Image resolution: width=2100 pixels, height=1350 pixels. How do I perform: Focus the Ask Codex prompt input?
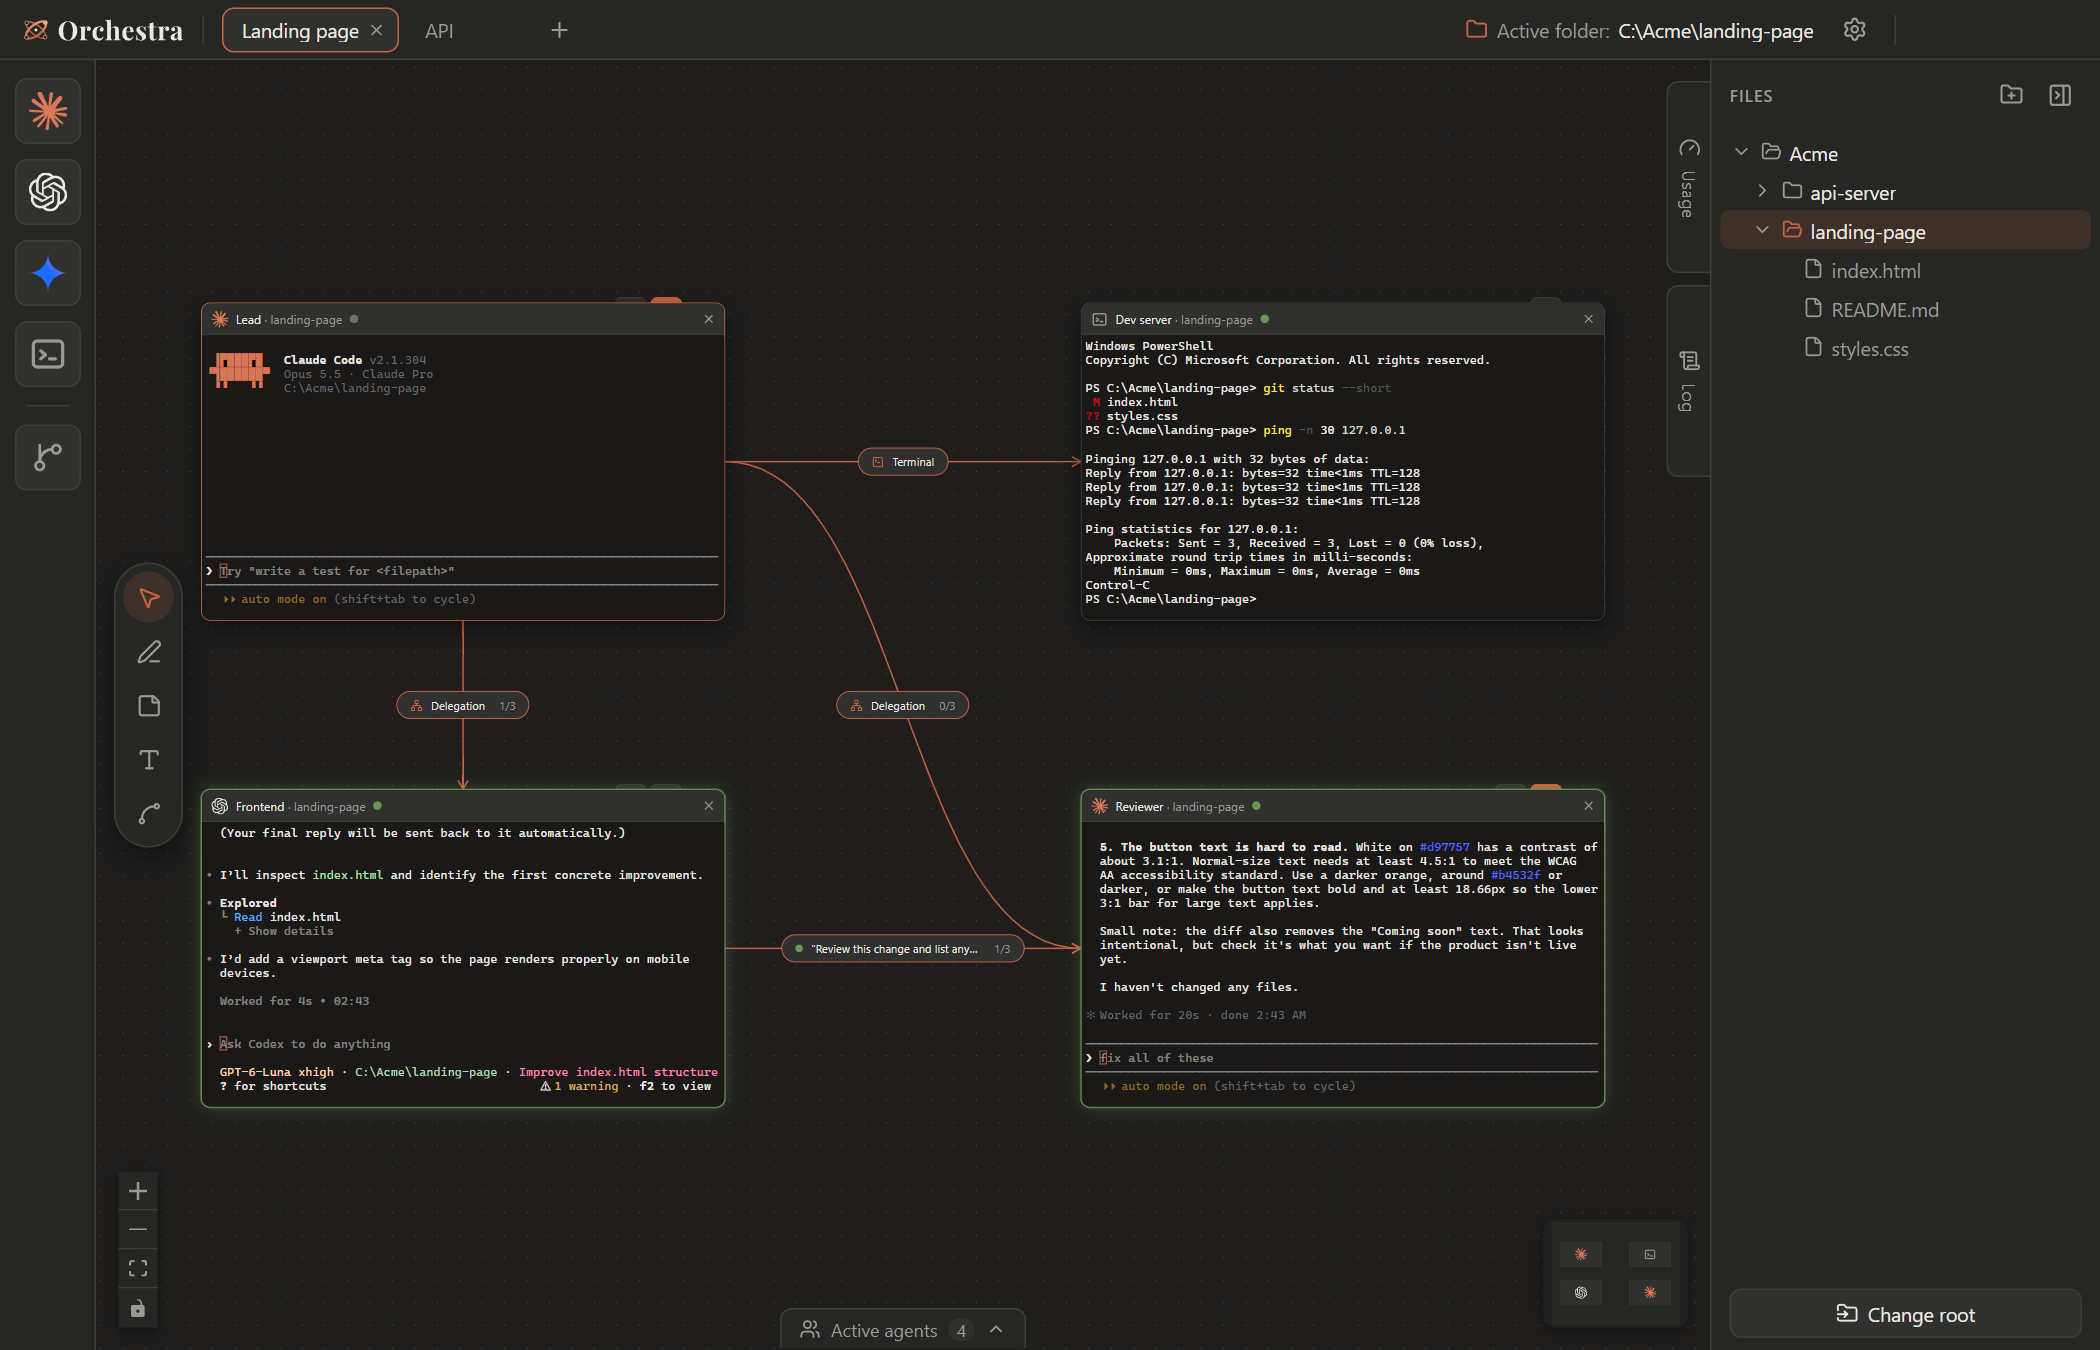click(462, 1044)
